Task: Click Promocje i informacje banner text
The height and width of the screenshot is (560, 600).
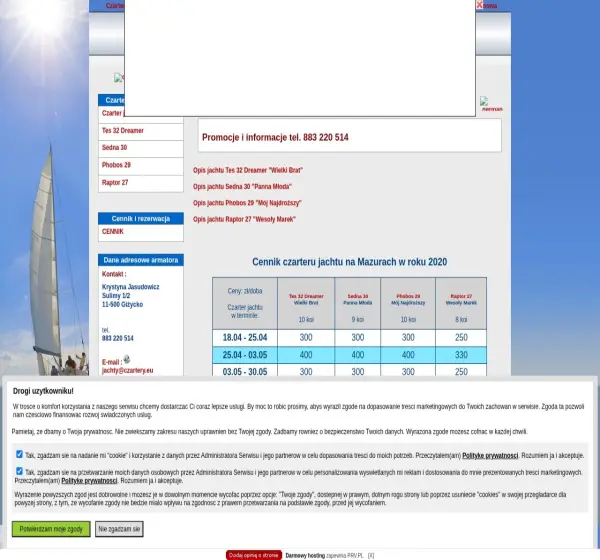Action: (x=275, y=137)
